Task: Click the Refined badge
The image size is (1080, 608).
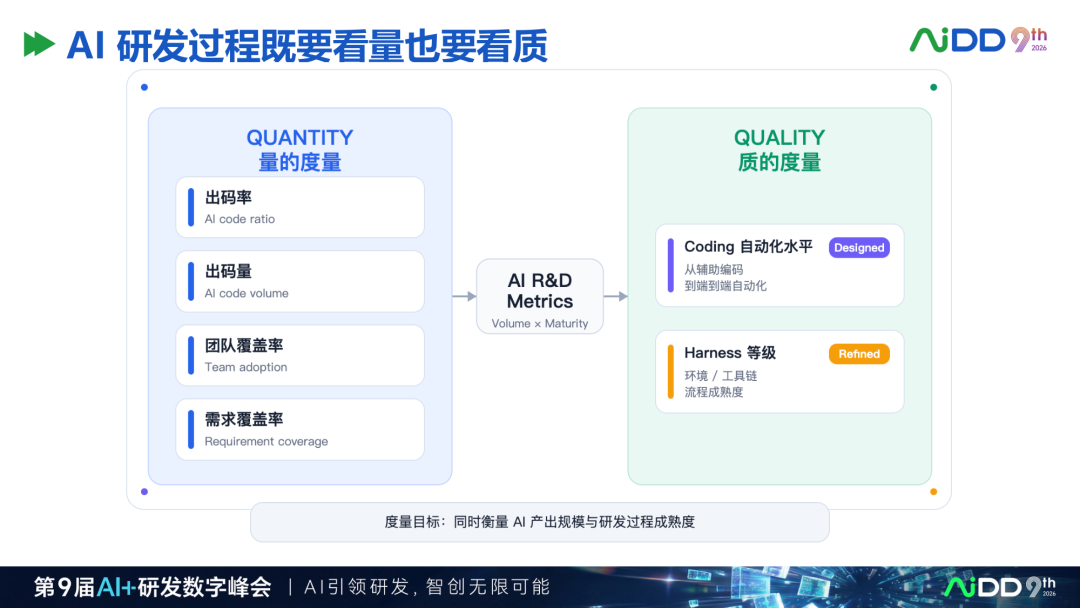Action: tap(859, 354)
